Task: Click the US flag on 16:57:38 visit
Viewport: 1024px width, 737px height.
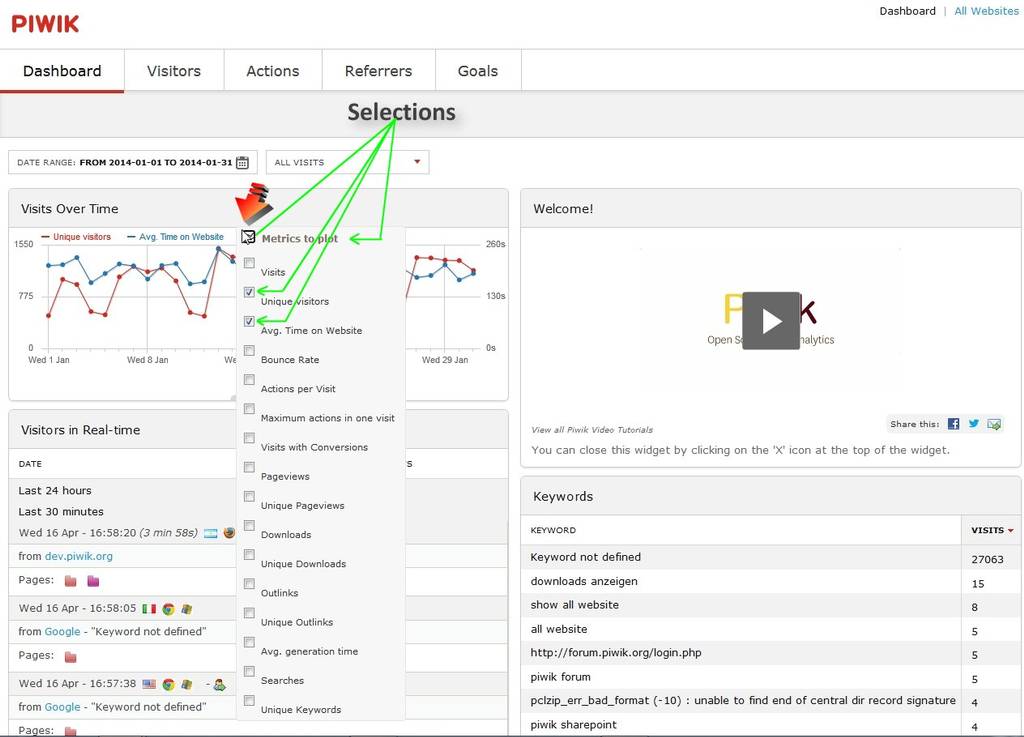Action: 149,684
